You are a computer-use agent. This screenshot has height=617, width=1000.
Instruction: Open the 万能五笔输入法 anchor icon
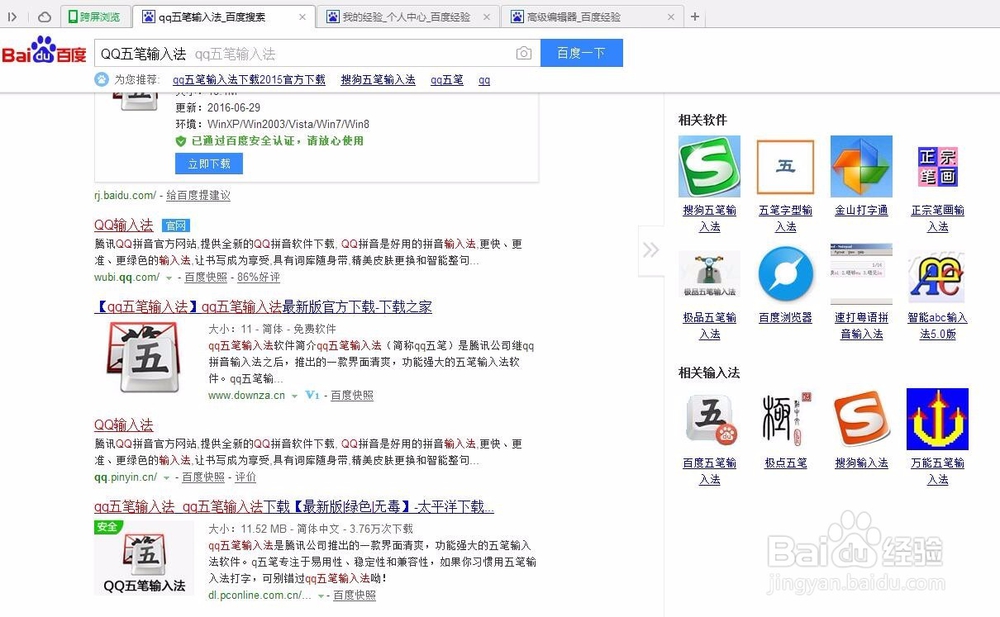coord(938,419)
